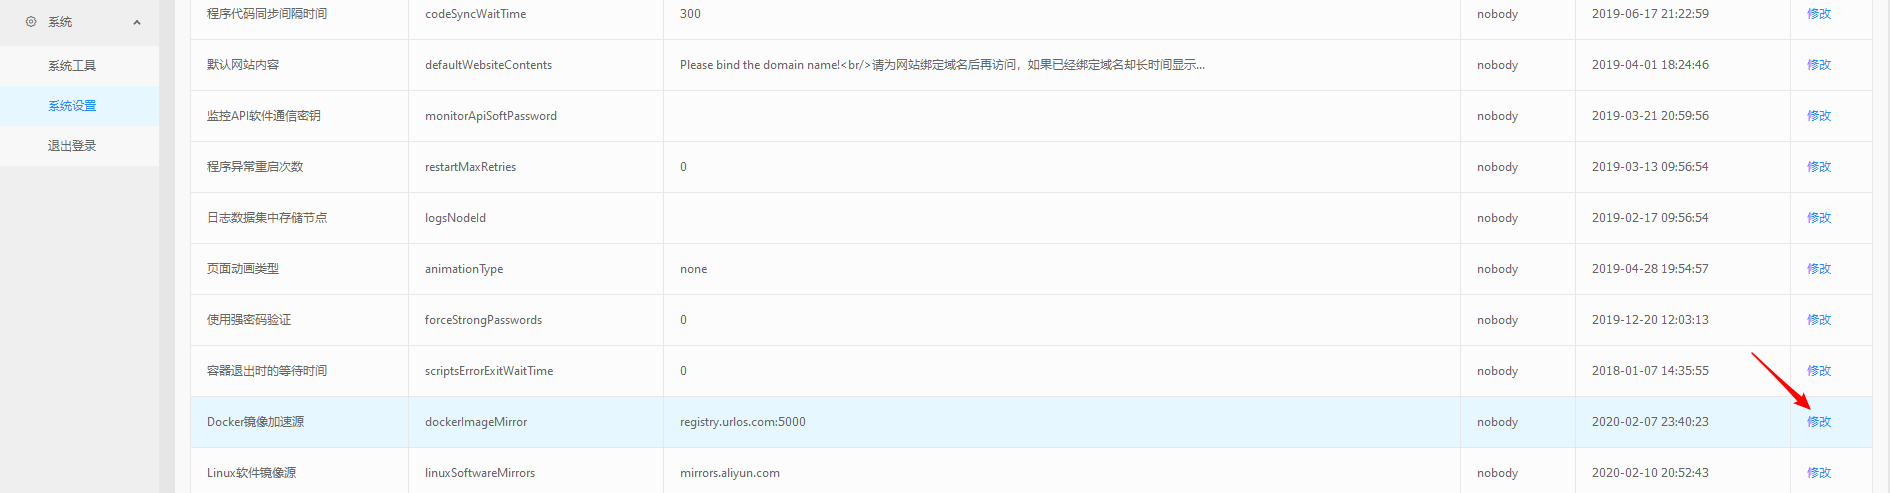Click 修改 for the dockerImageMirror row
The height and width of the screenshot is (493, 1890).
pyautogui.click(x=1818, y=422)
